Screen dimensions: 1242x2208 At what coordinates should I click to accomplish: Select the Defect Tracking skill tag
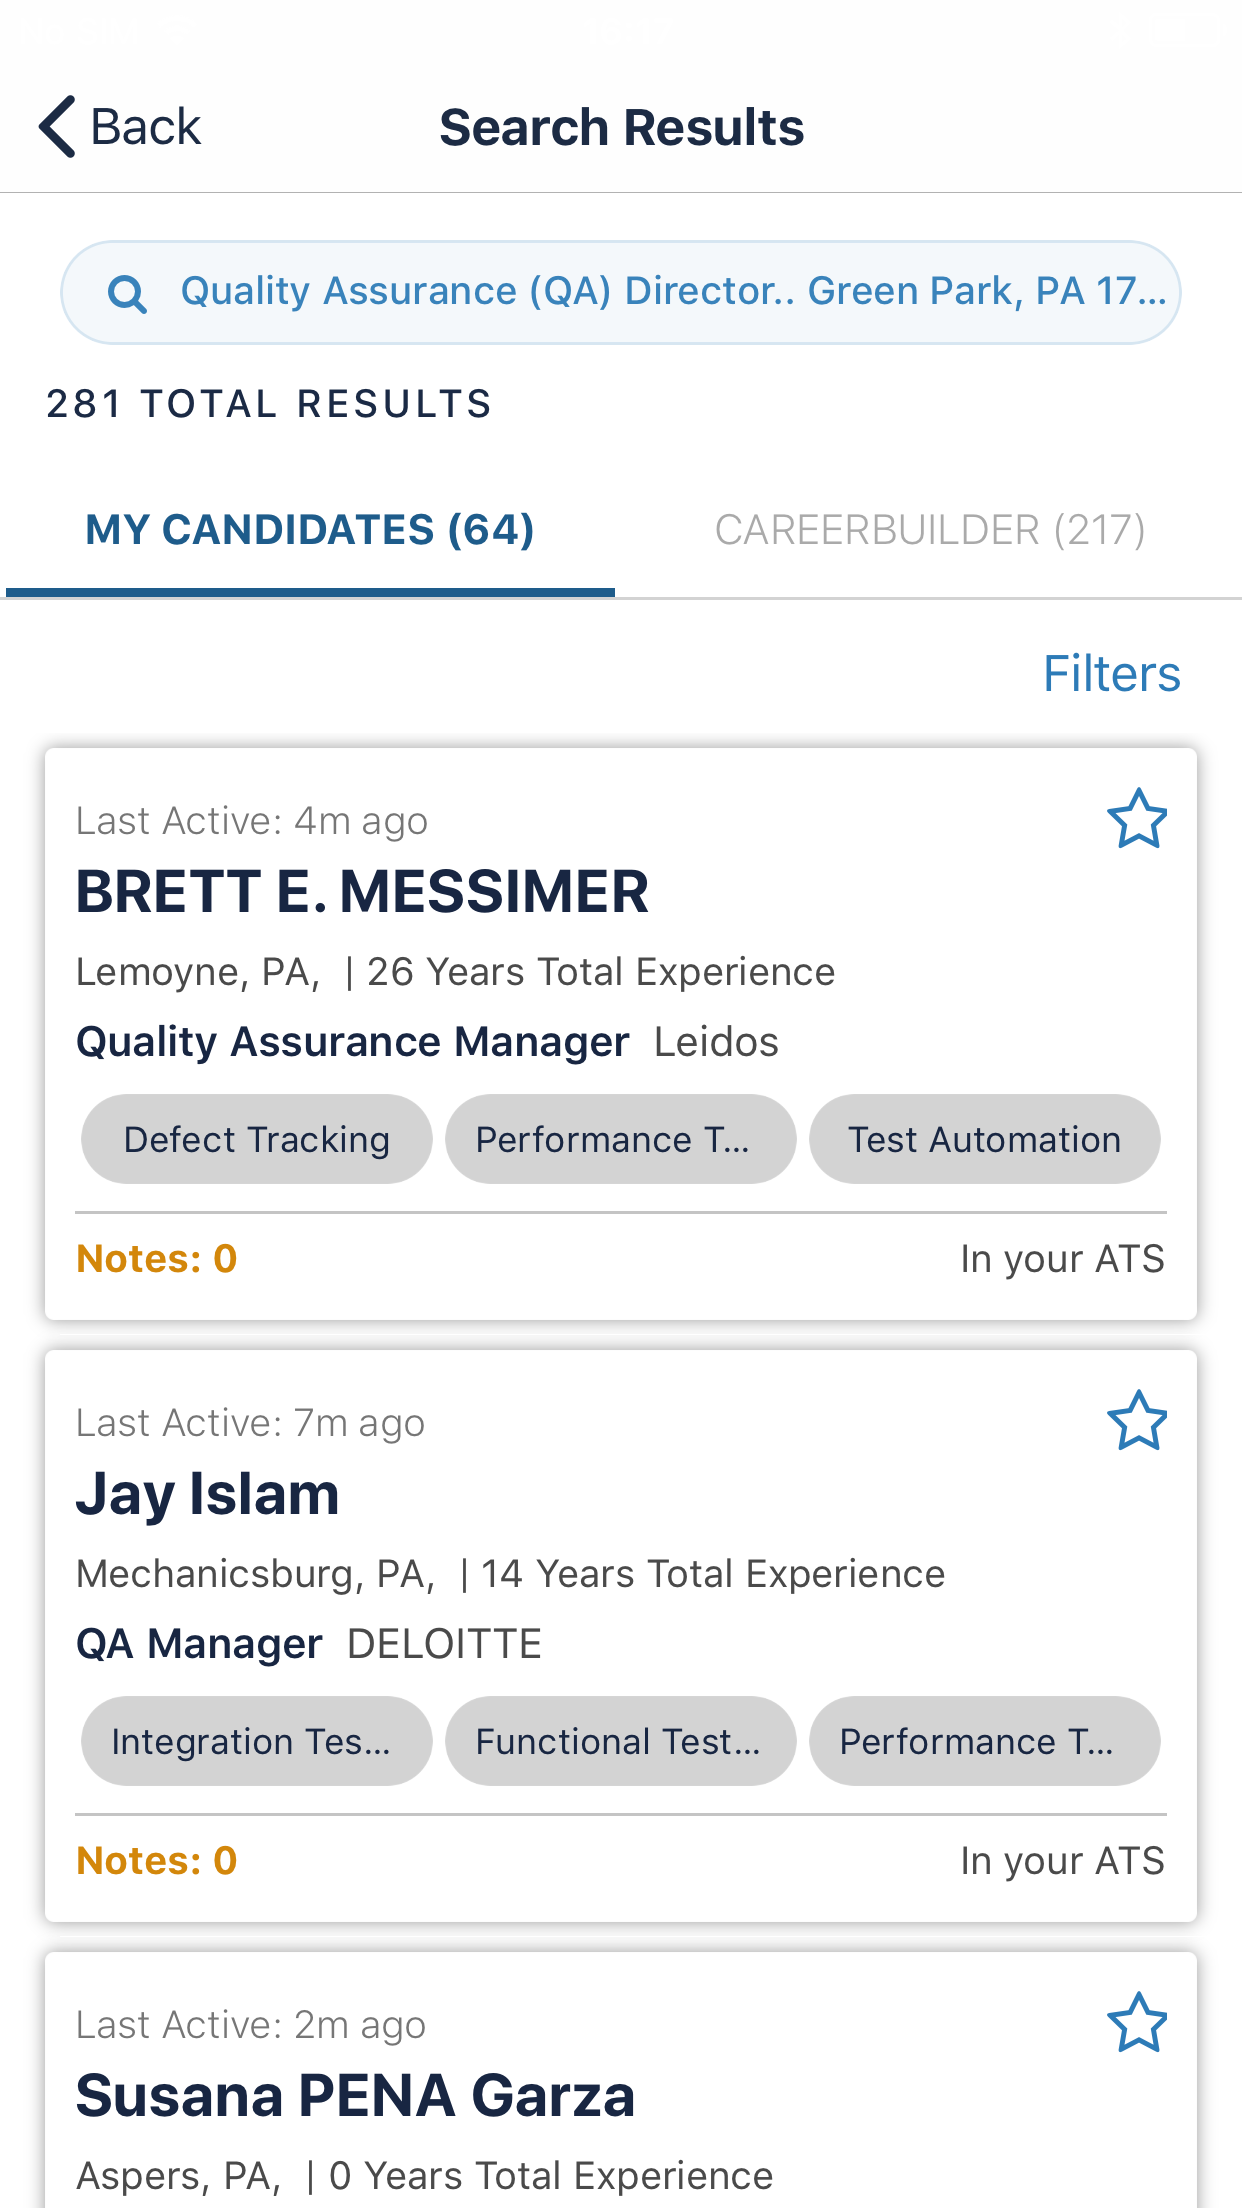point(257,1140)
